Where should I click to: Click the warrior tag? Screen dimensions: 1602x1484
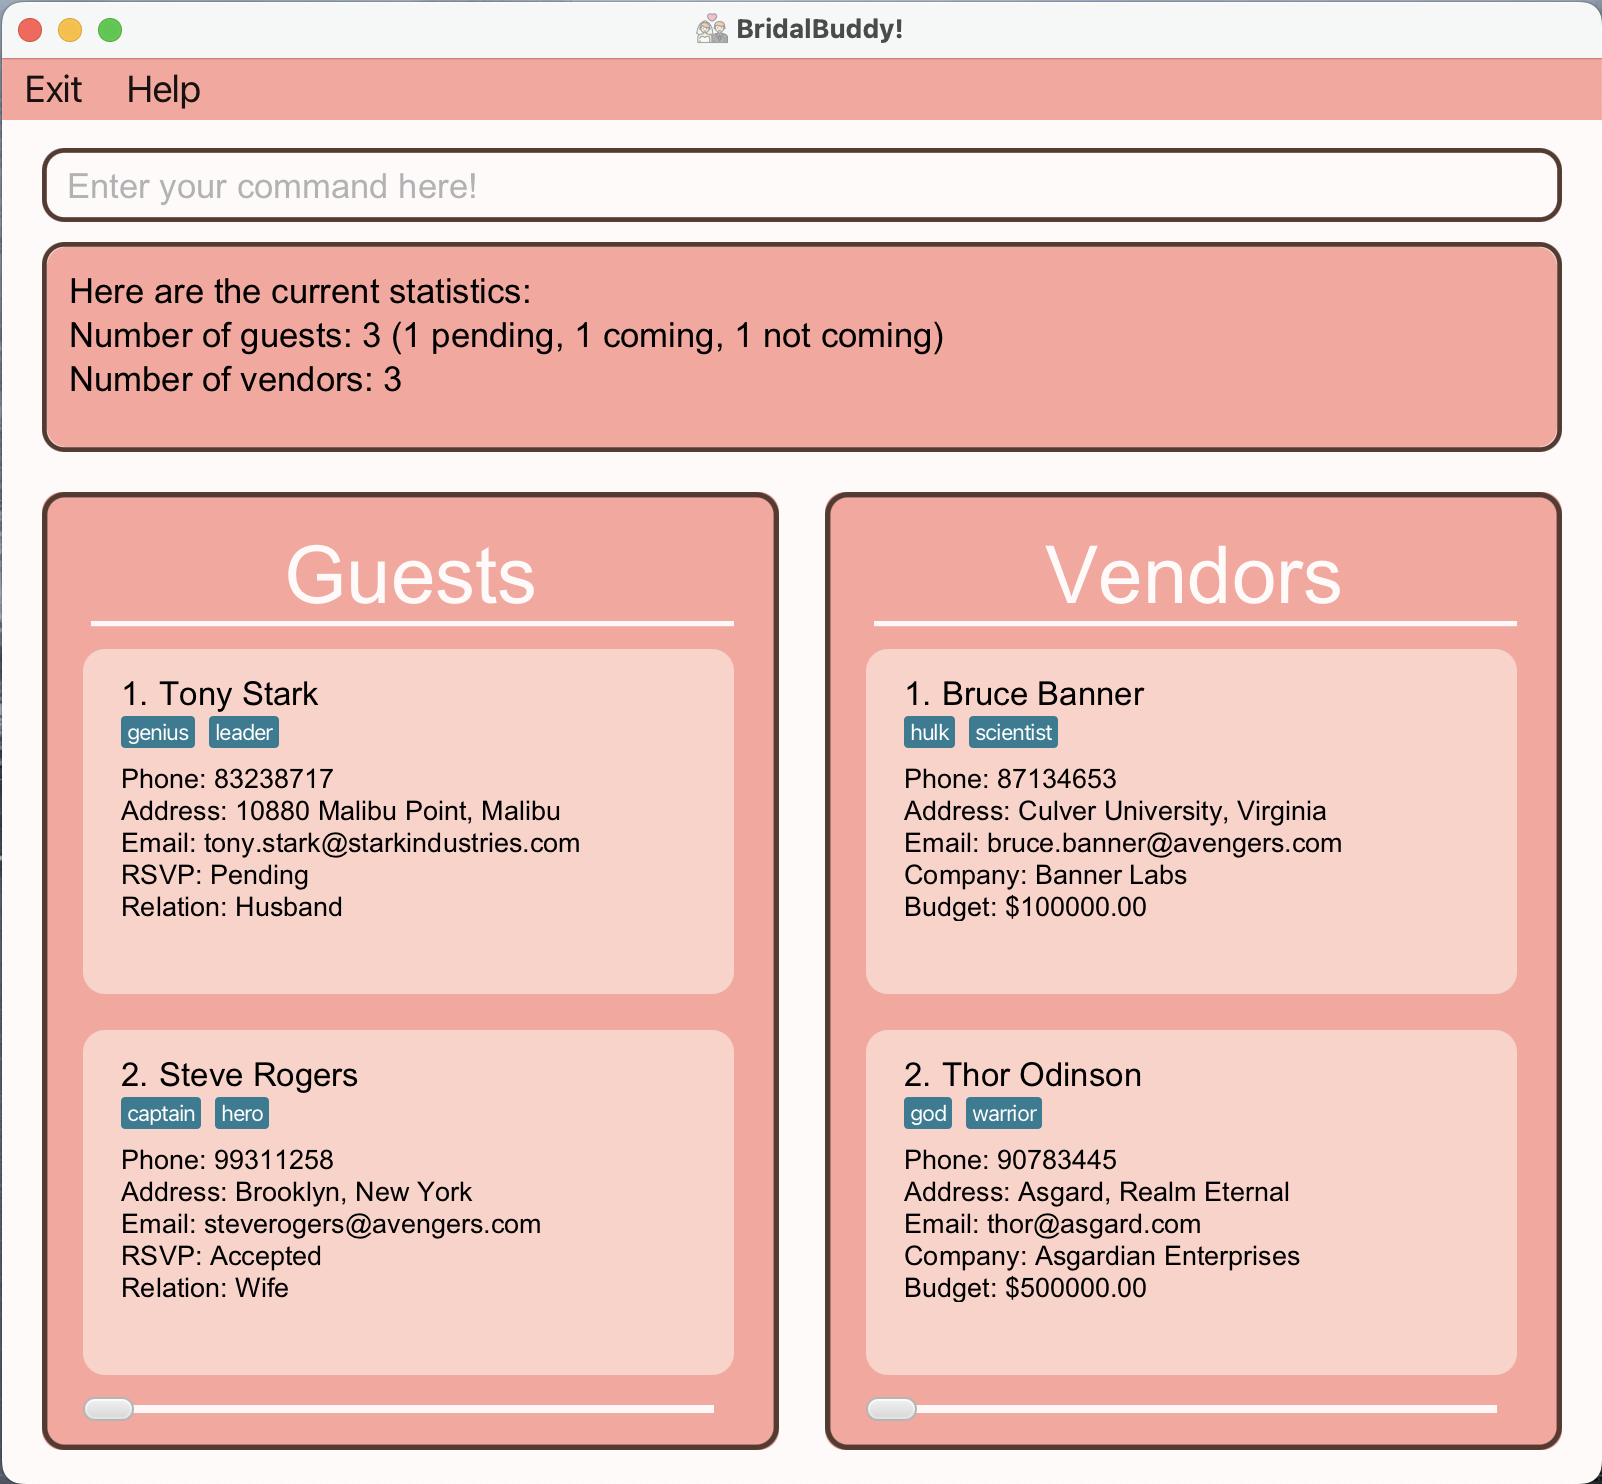[1004, 1114]
